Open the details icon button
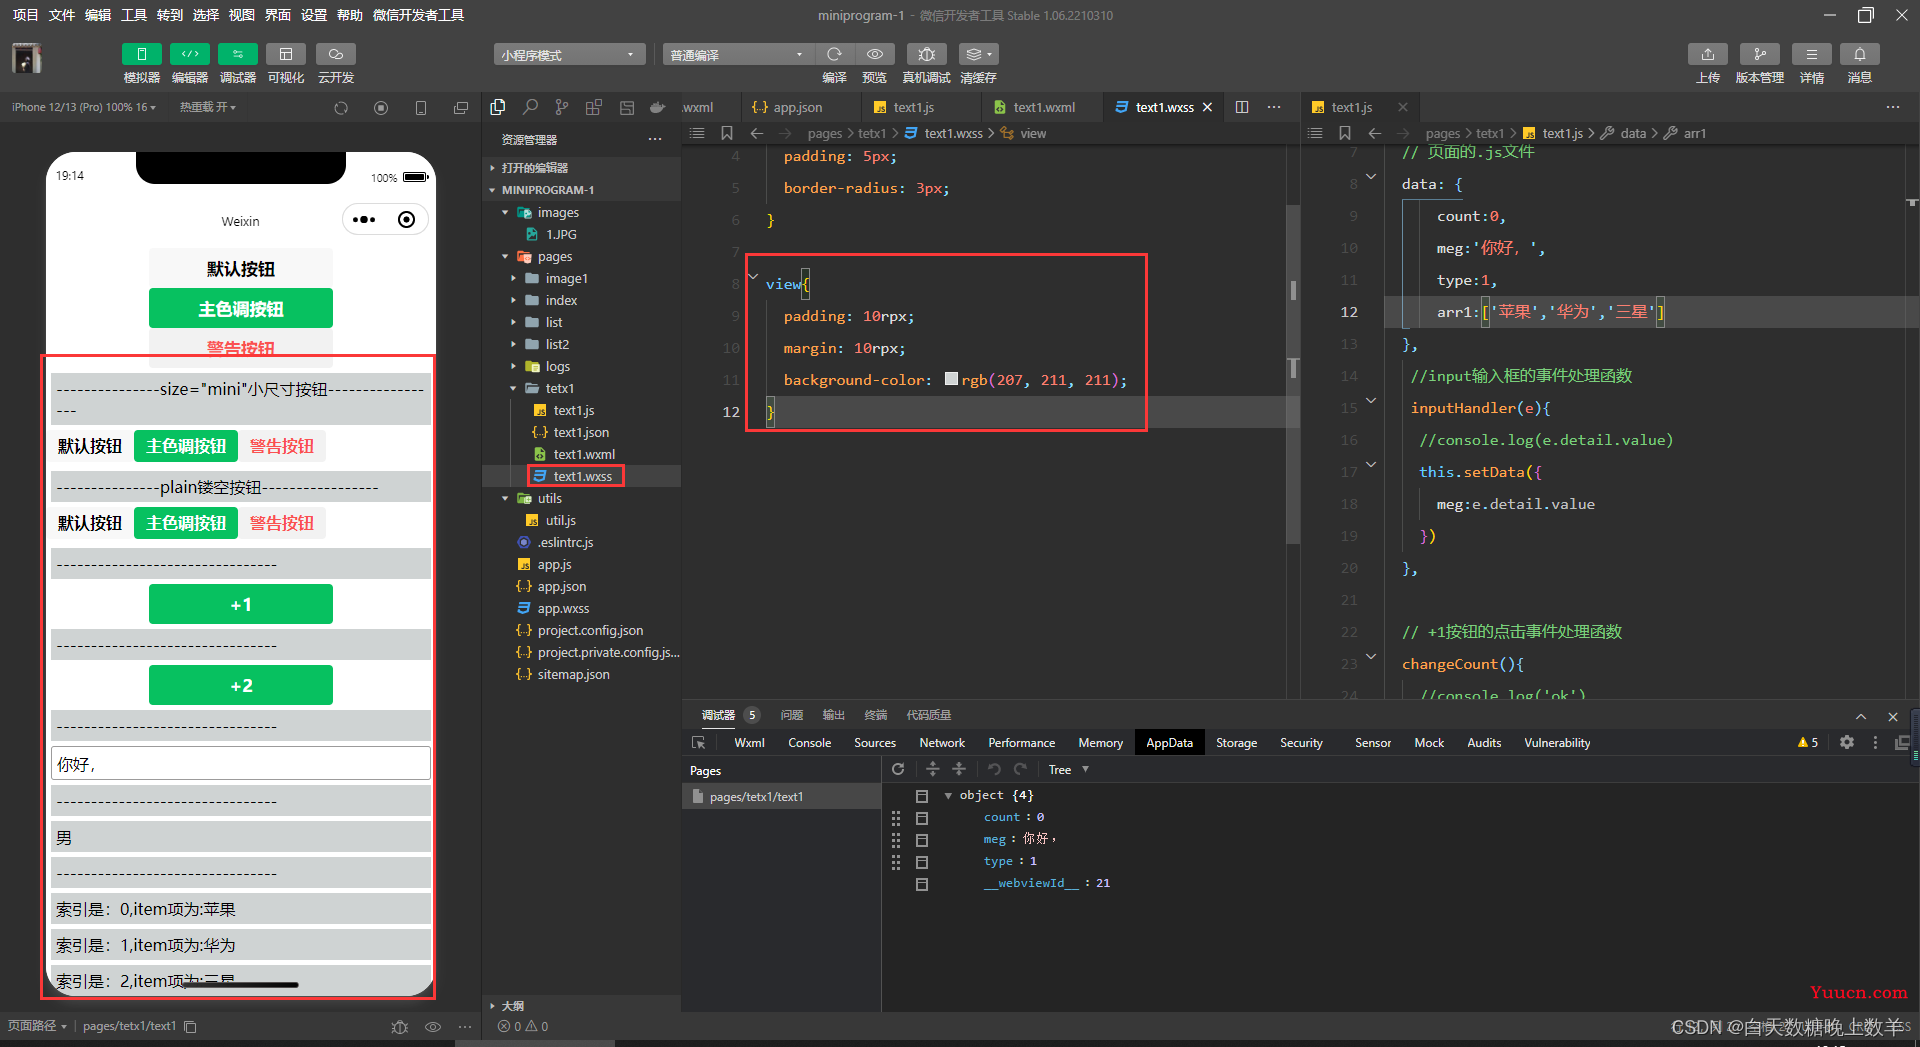Image resolution: width=1920 pixels, height=1047 pixels. pos(1812,54)
